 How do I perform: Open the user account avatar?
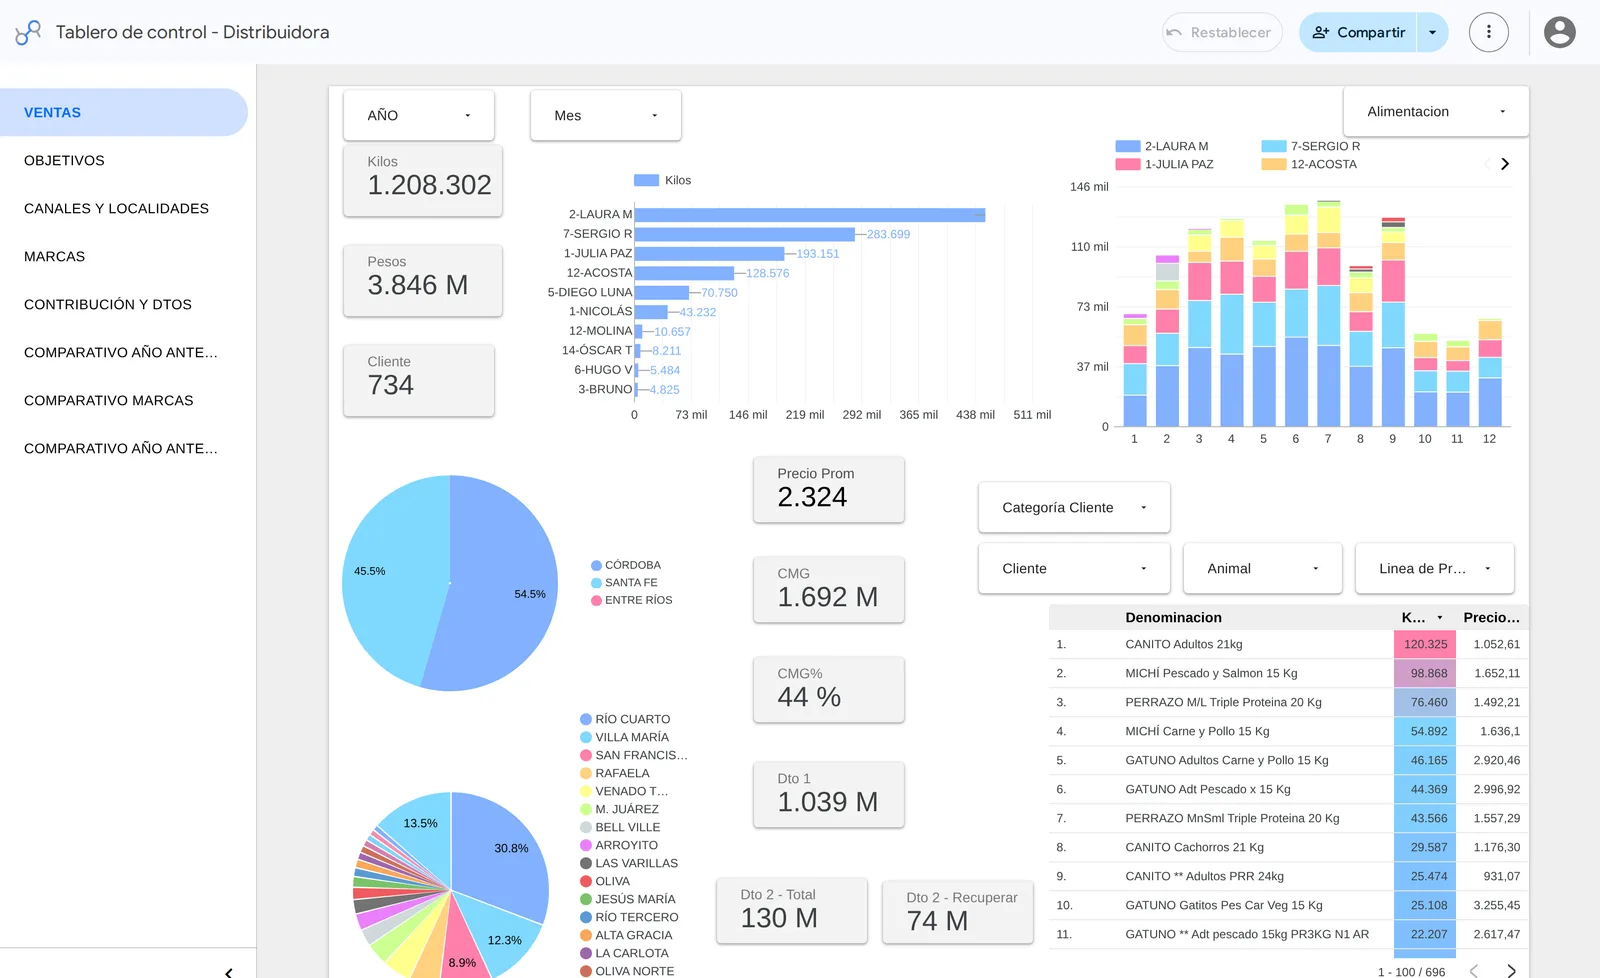(1559, 32)
